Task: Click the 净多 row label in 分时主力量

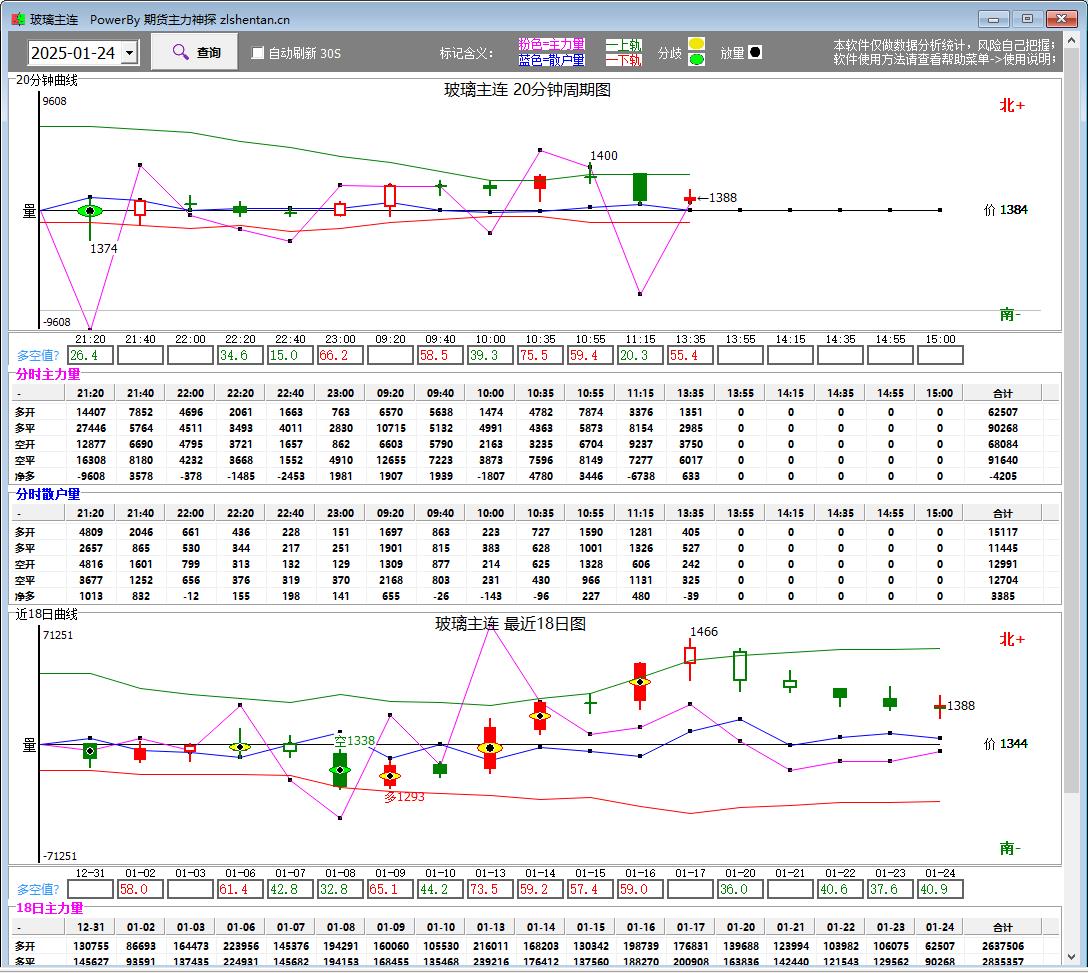Action: [x=25, y=477]
